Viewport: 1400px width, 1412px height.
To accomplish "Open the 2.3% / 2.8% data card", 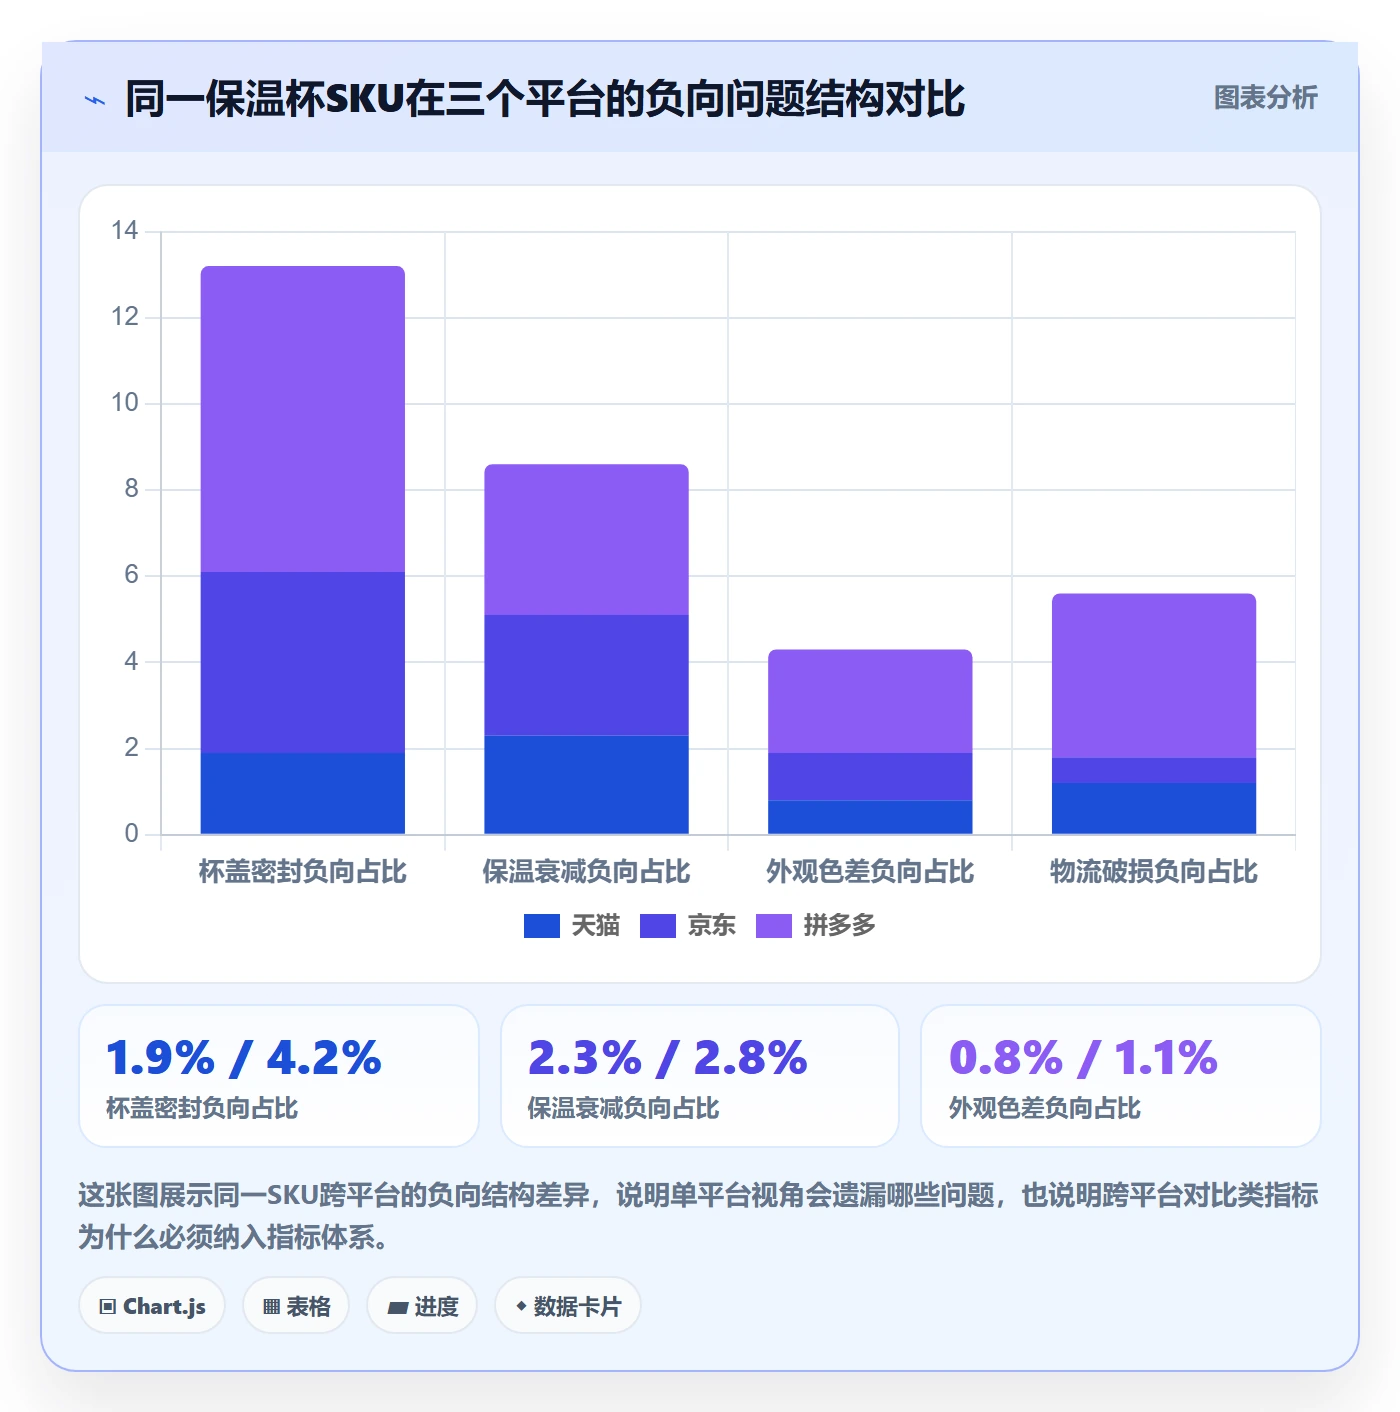I will 700,1076.
